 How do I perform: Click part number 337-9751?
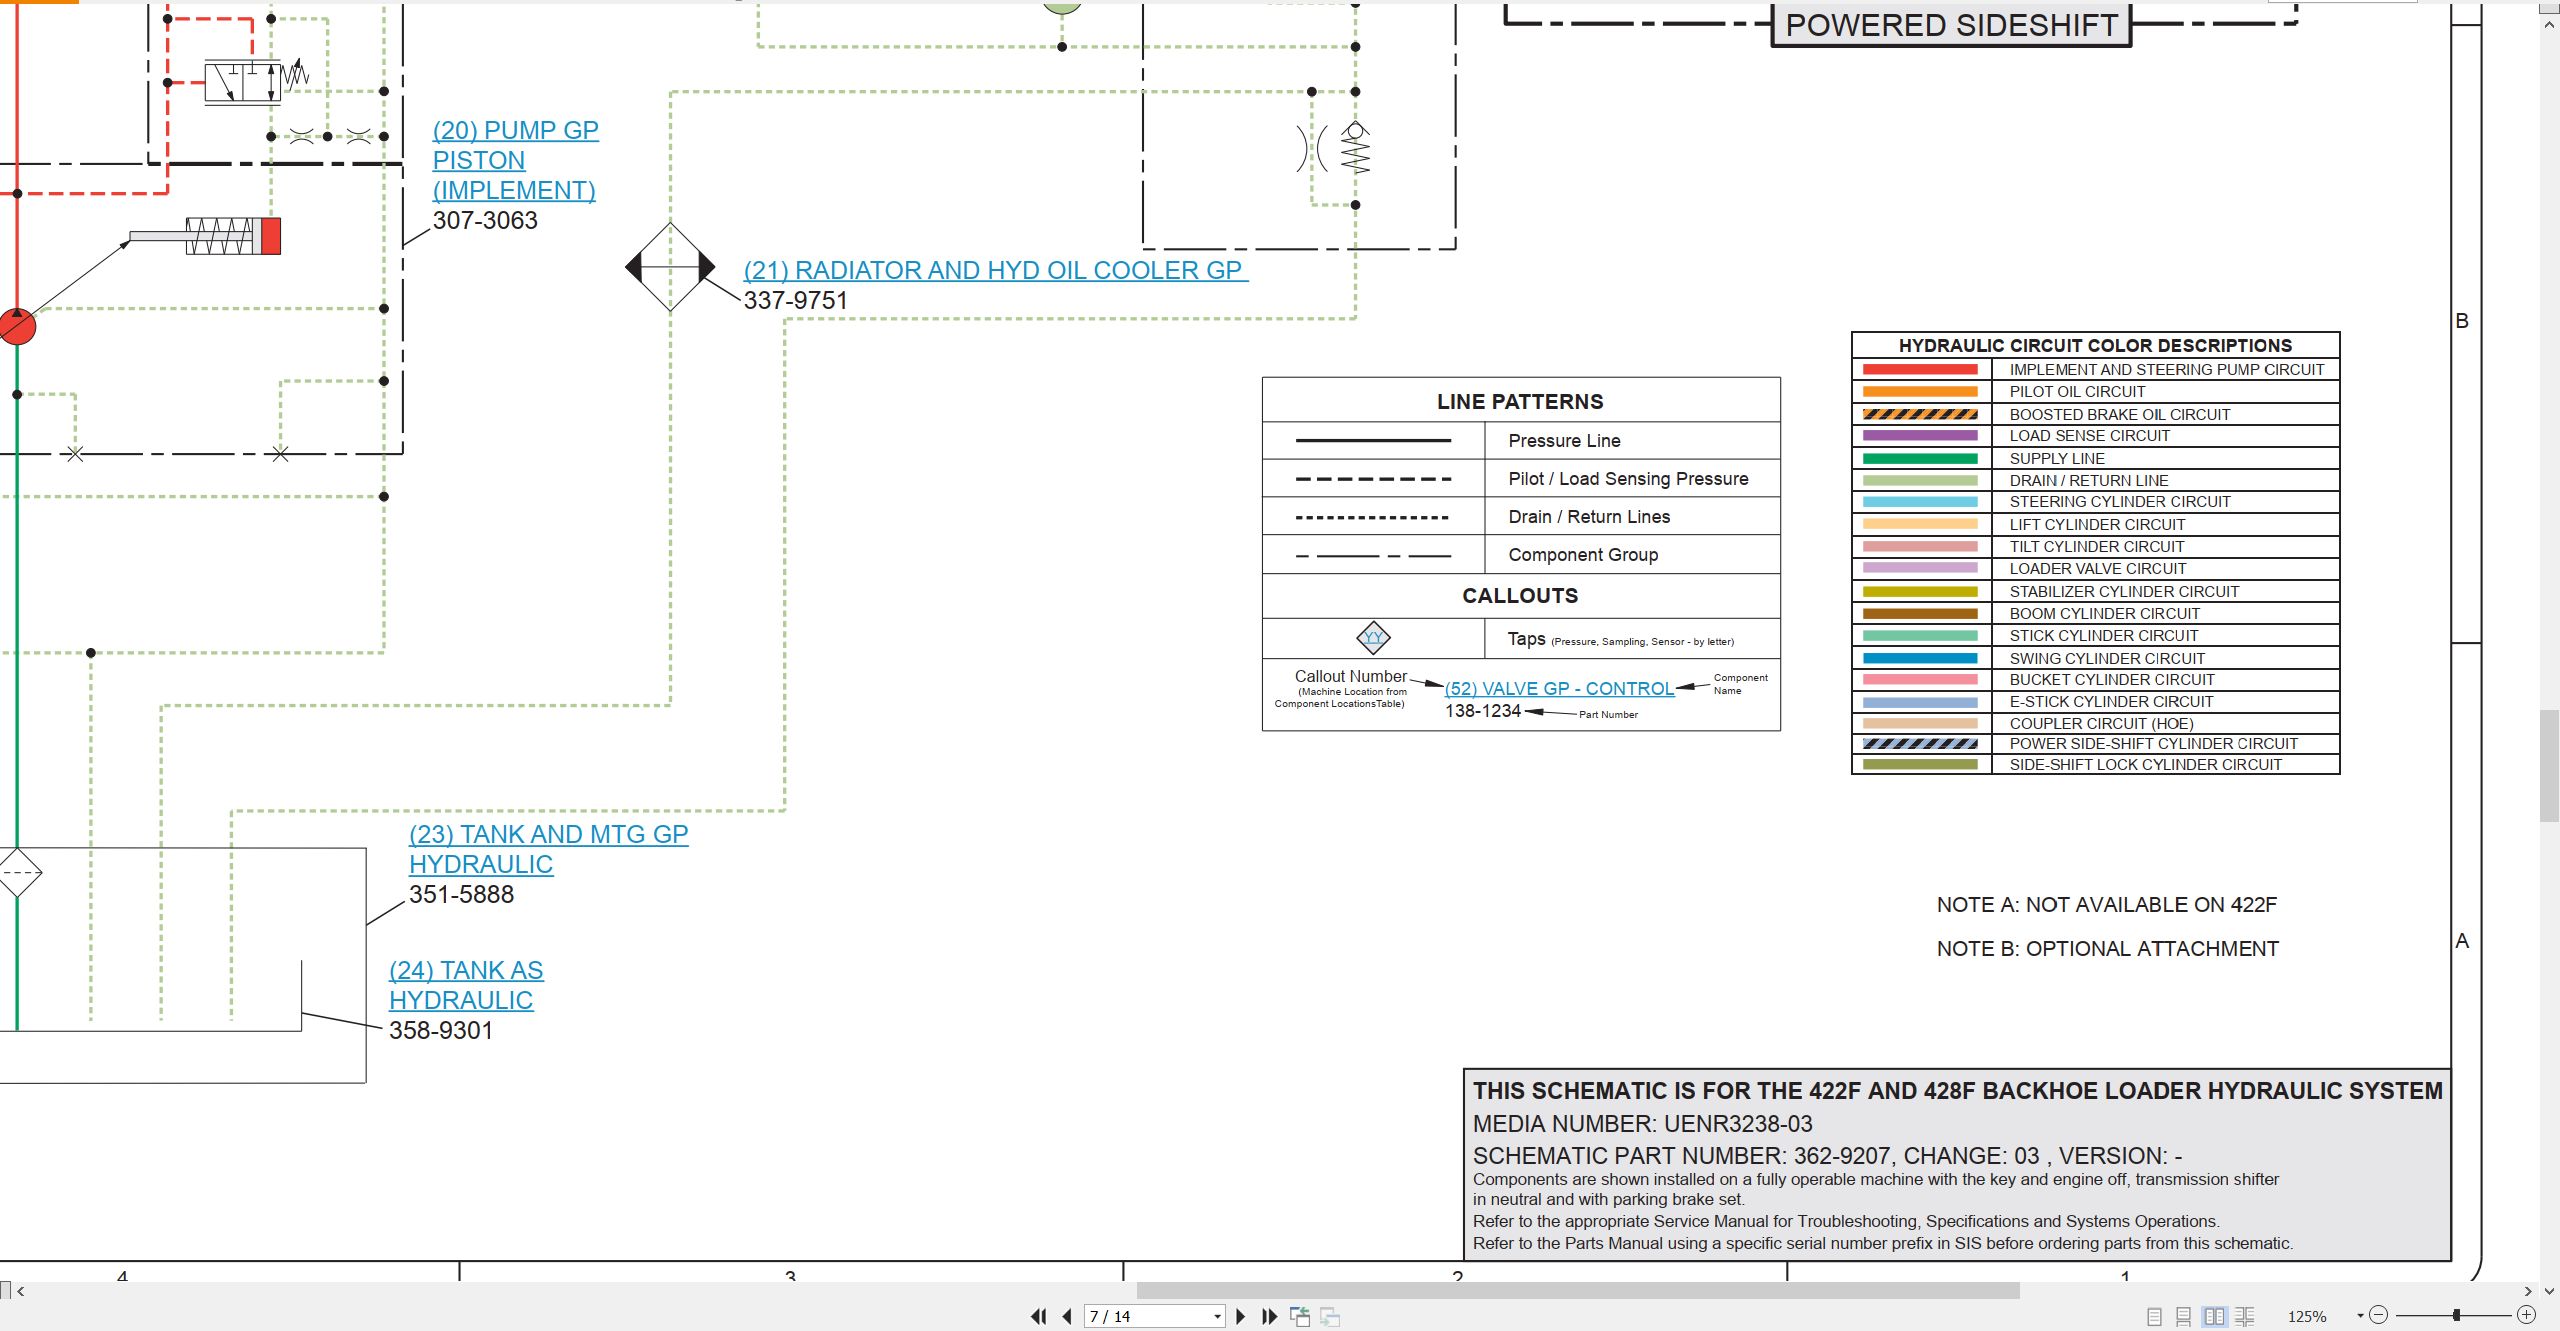click(796, 300)
